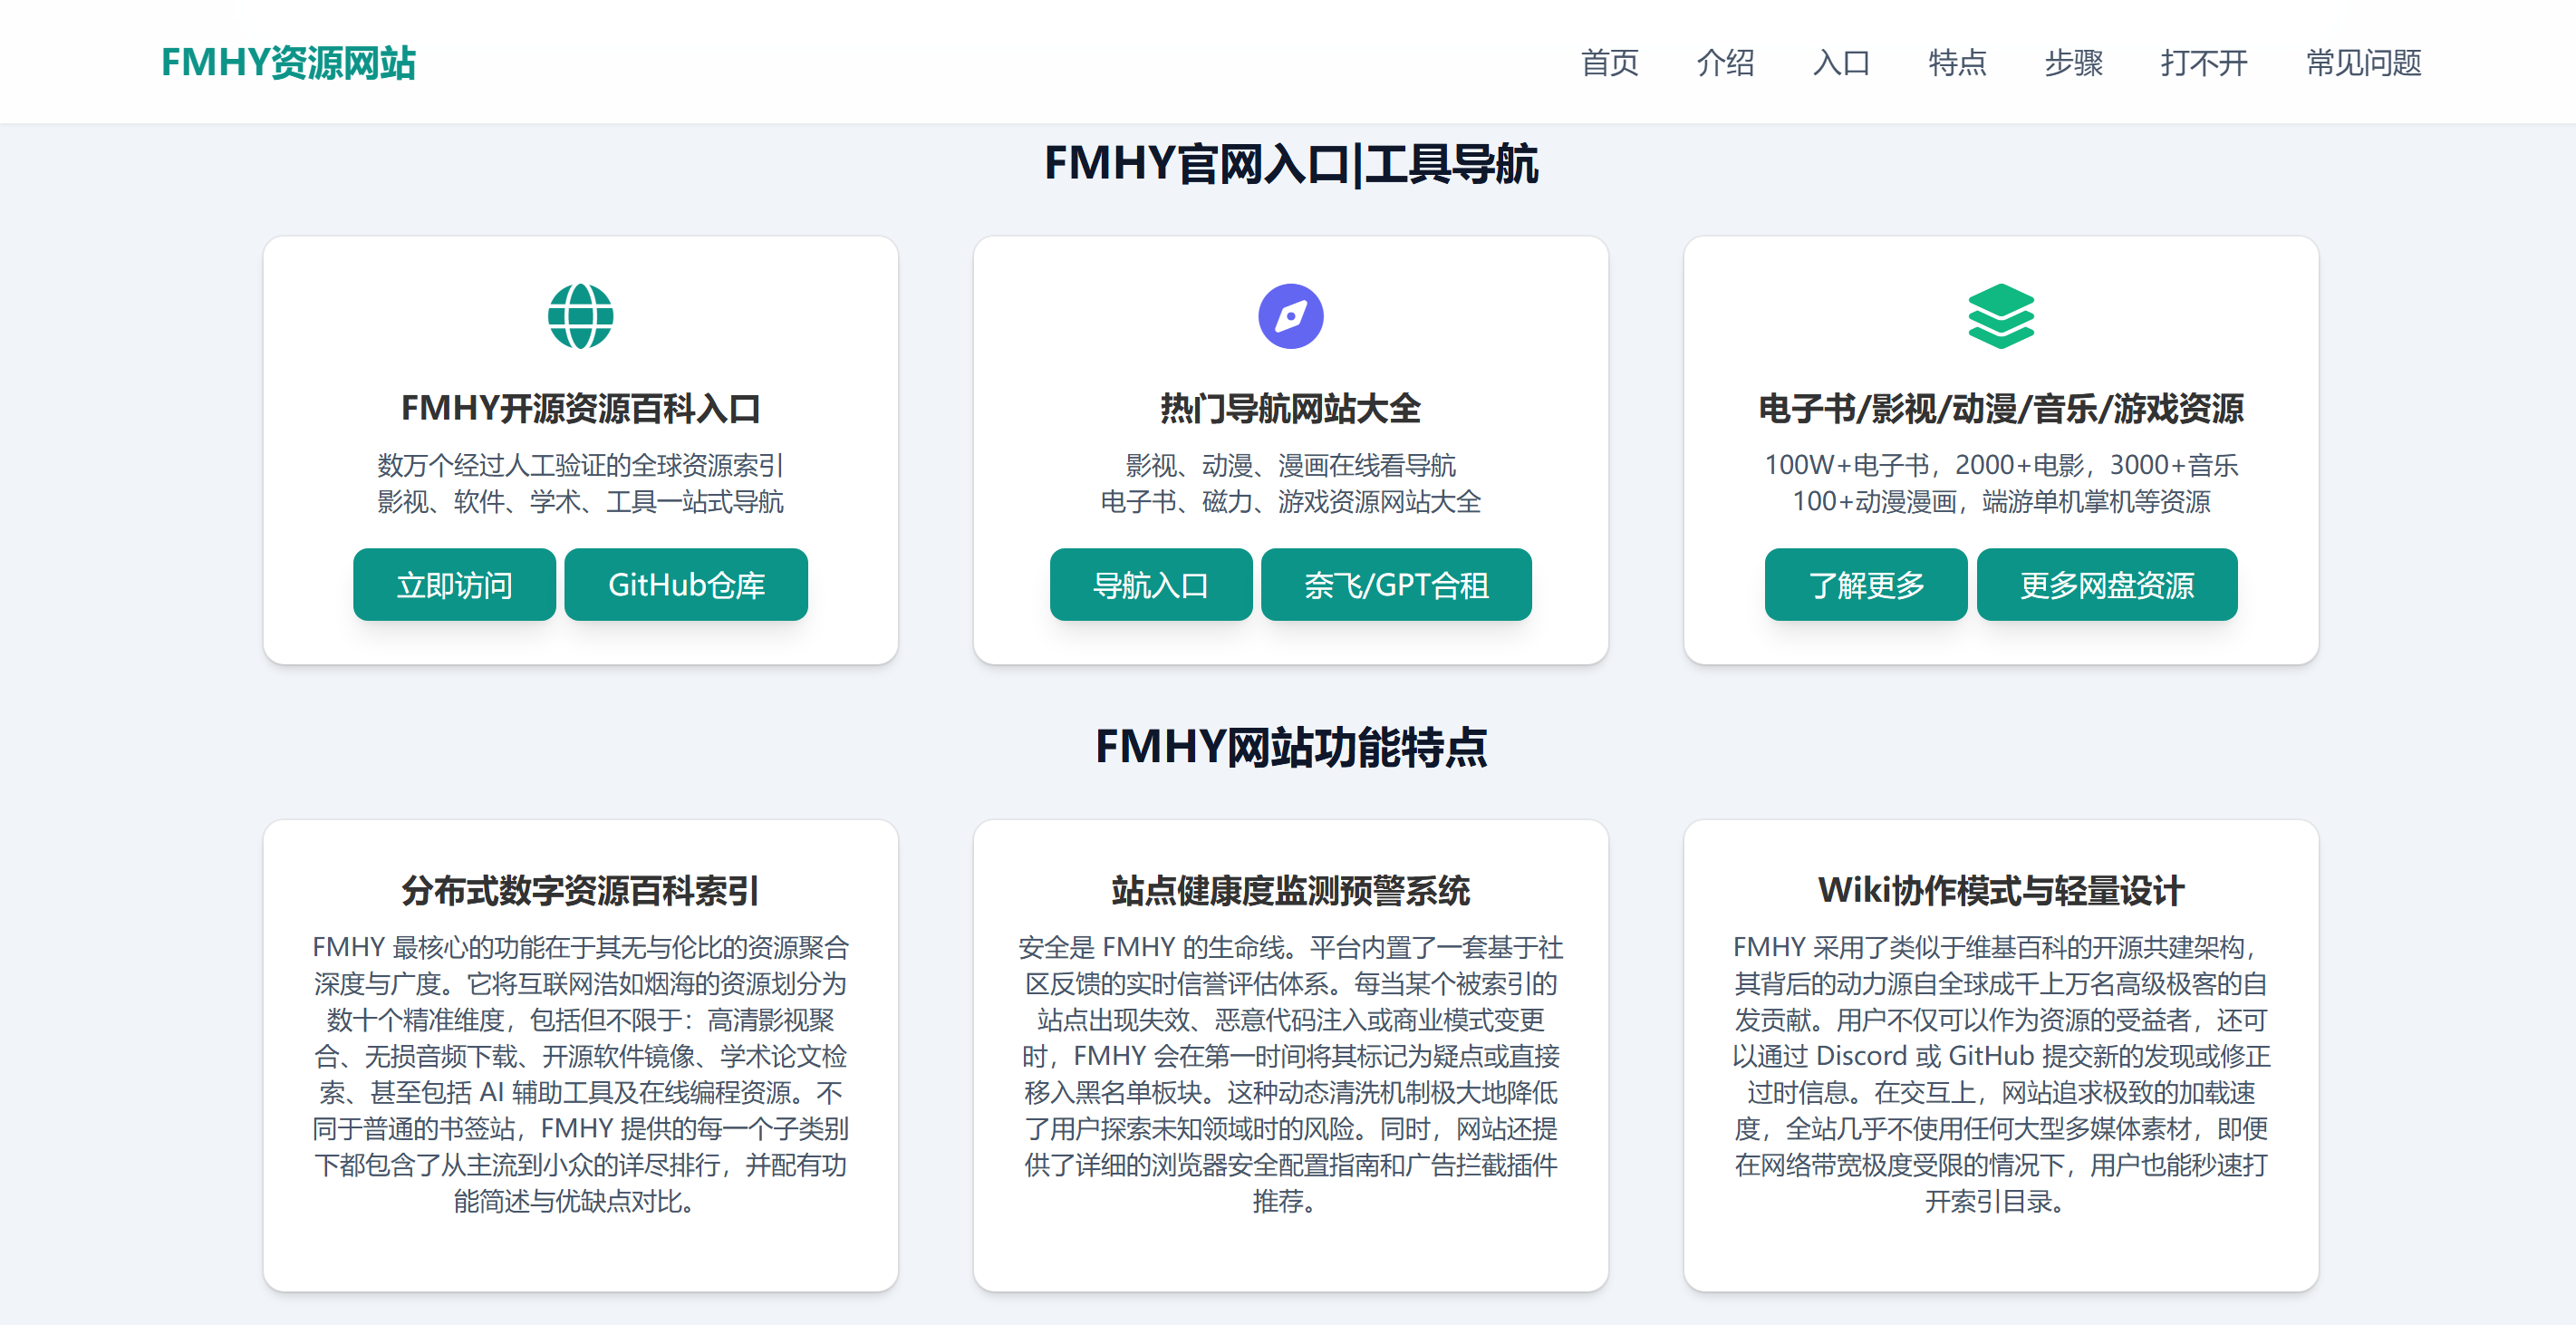
Task: Open the 步骤 menu entry
Action: [2073, 63]
